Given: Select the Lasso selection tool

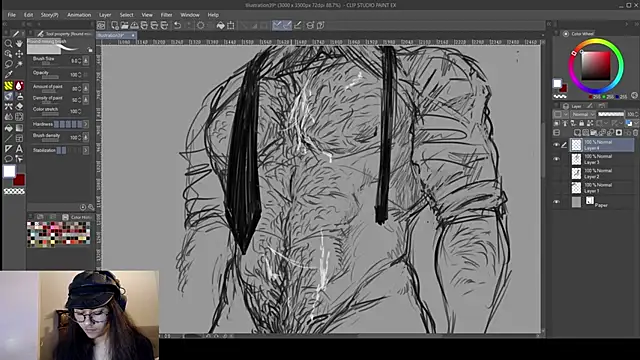Looking at the screenshot, I should pyautogui.click(x=8, y=64).
